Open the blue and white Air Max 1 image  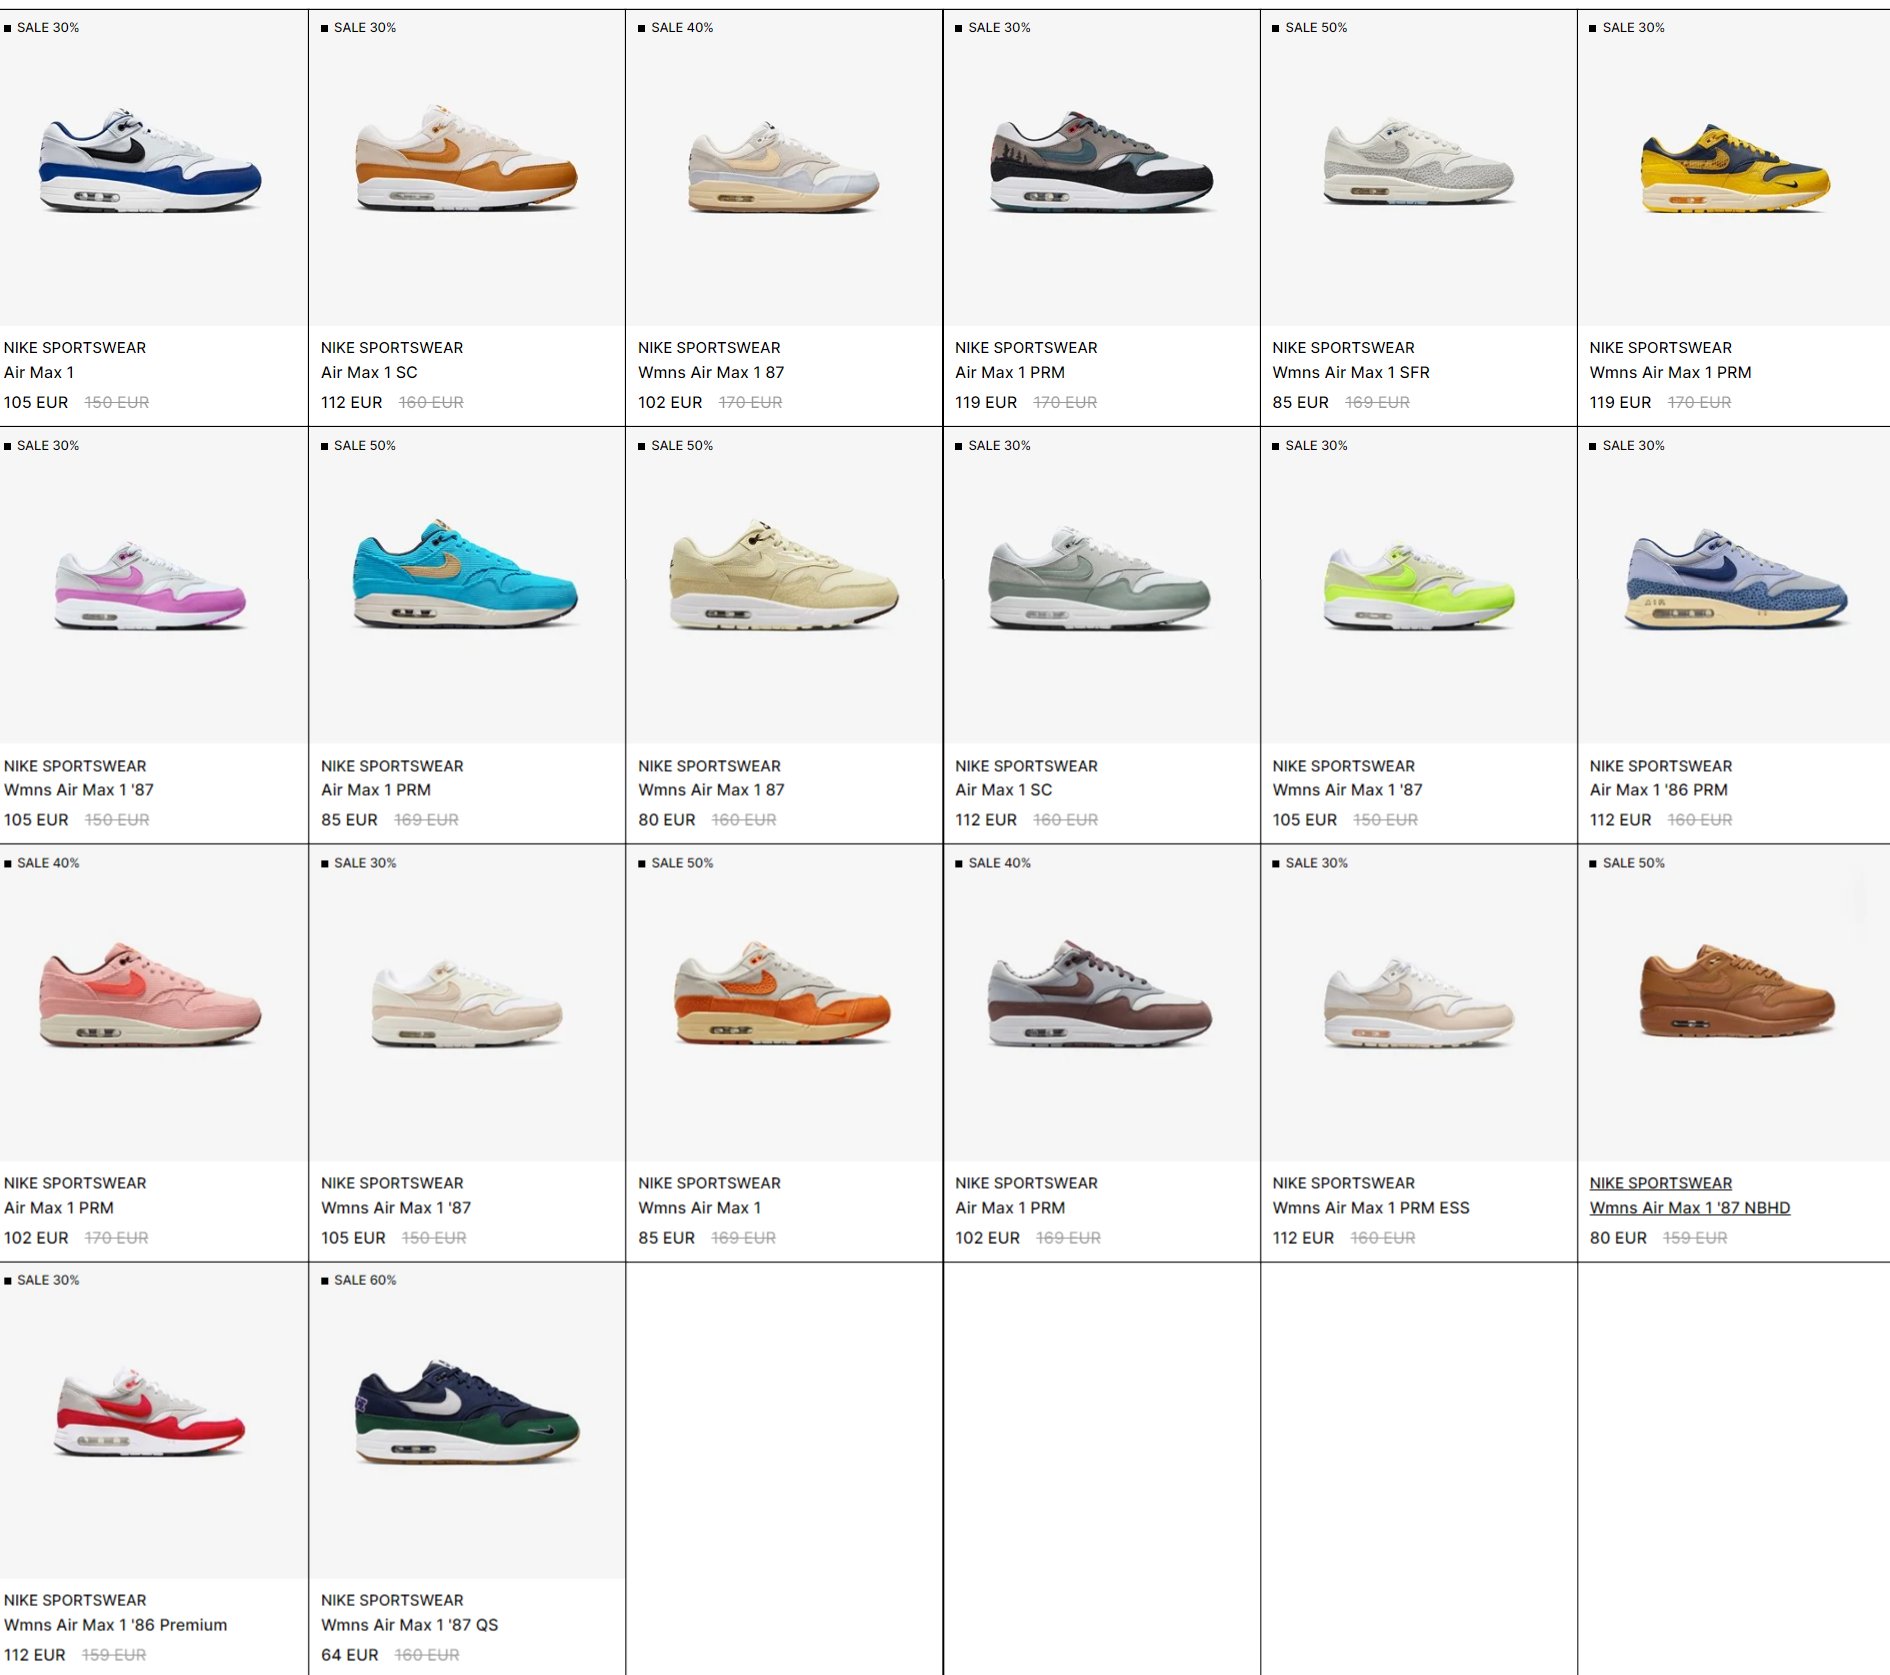click(150, 160)
